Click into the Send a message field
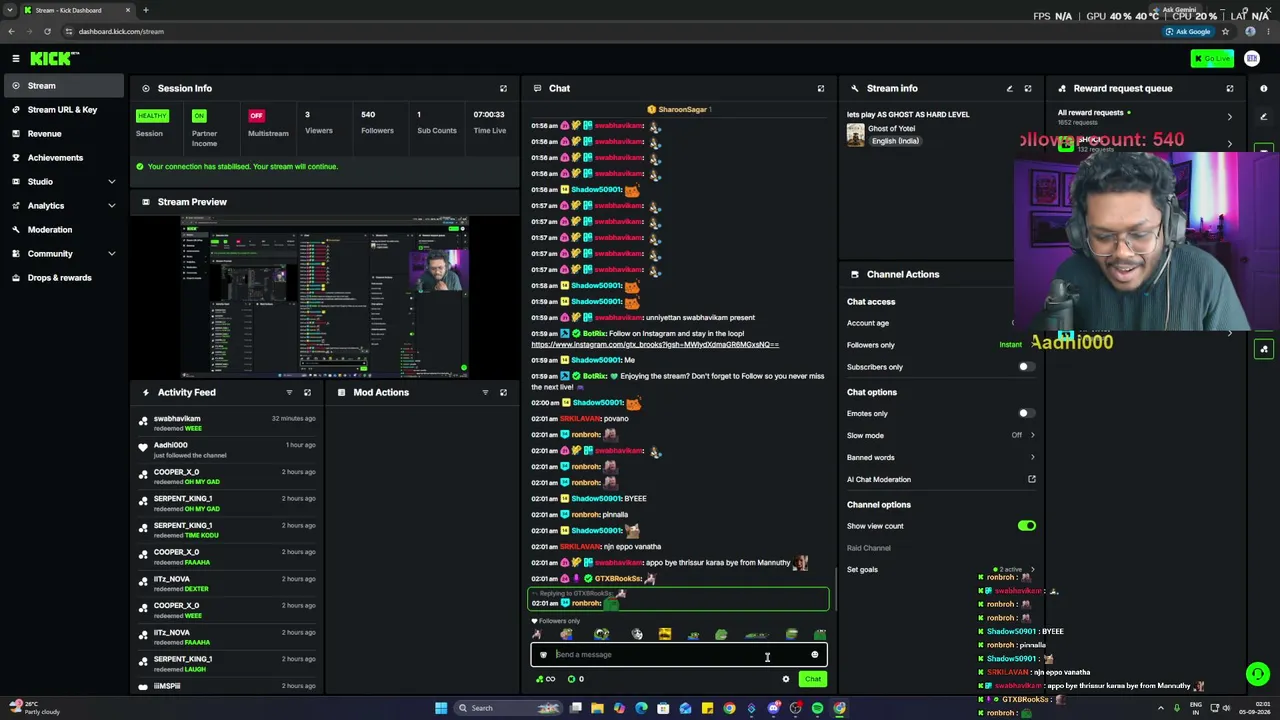 pos(678,655)
